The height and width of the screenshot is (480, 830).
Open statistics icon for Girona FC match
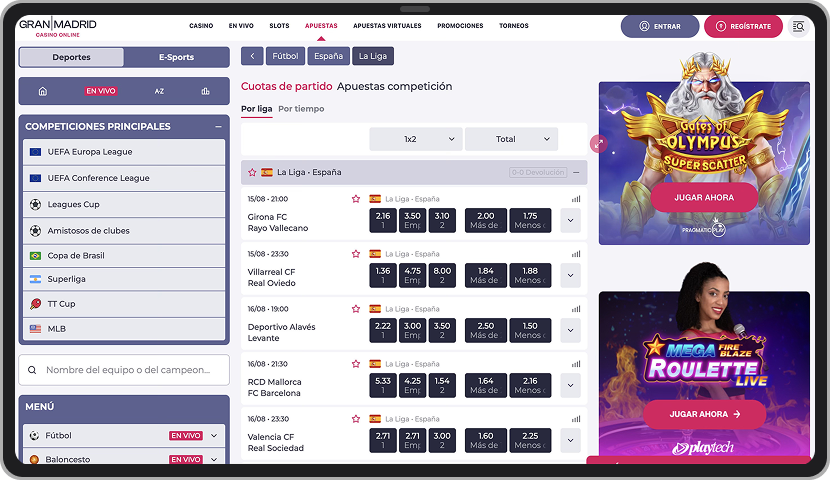(576, 199)
